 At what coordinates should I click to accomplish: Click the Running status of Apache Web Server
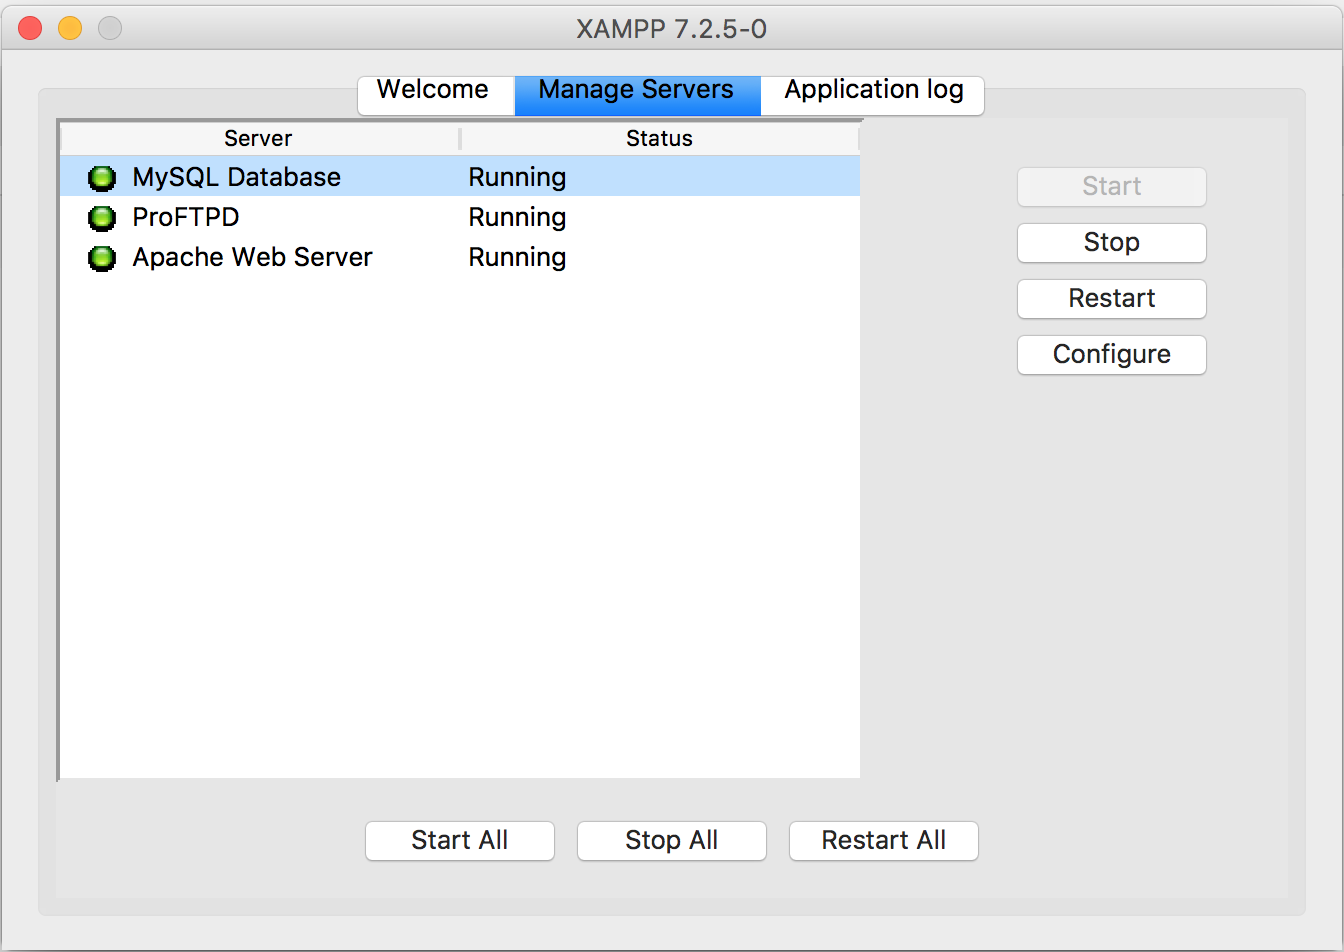518,258
